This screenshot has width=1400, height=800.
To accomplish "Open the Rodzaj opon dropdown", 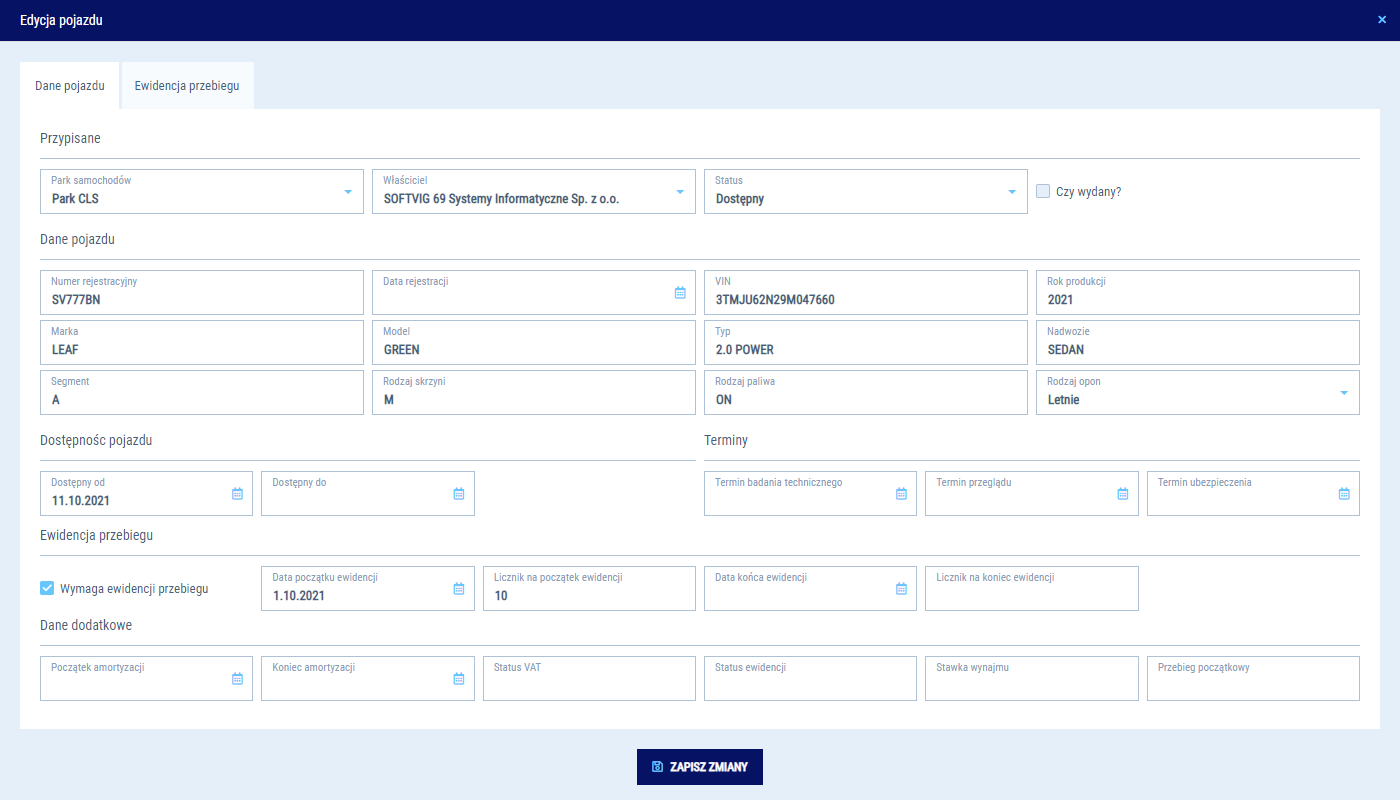I will click(1343, 393).
